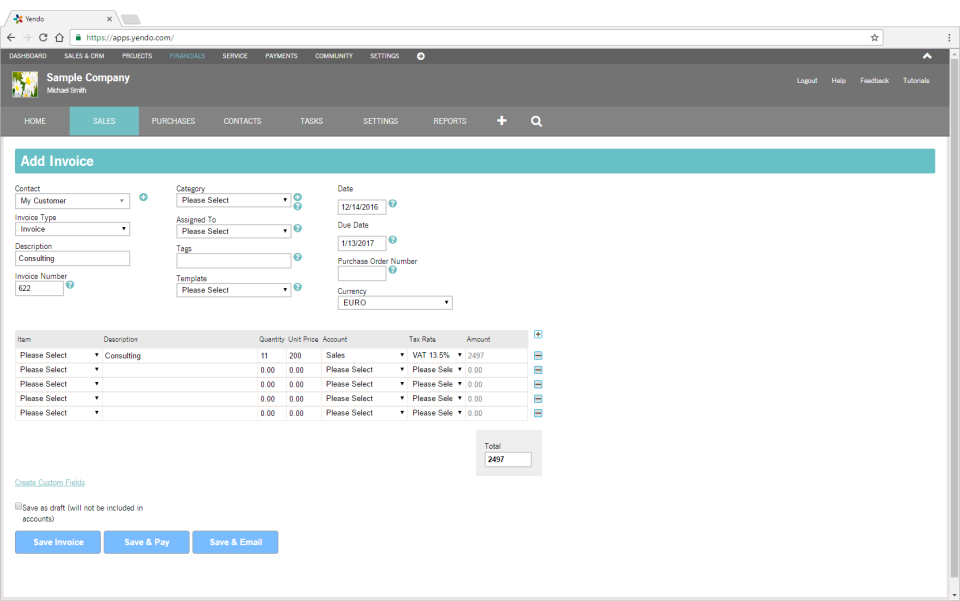Collapse the top header with up arrow
The width and height of the screenshot is (960, 601).
927,56
